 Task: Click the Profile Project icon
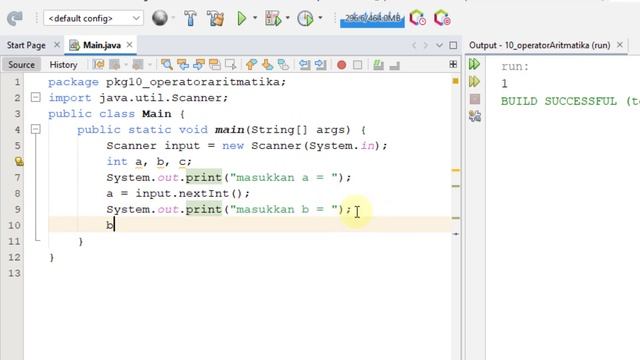(305, 18)
